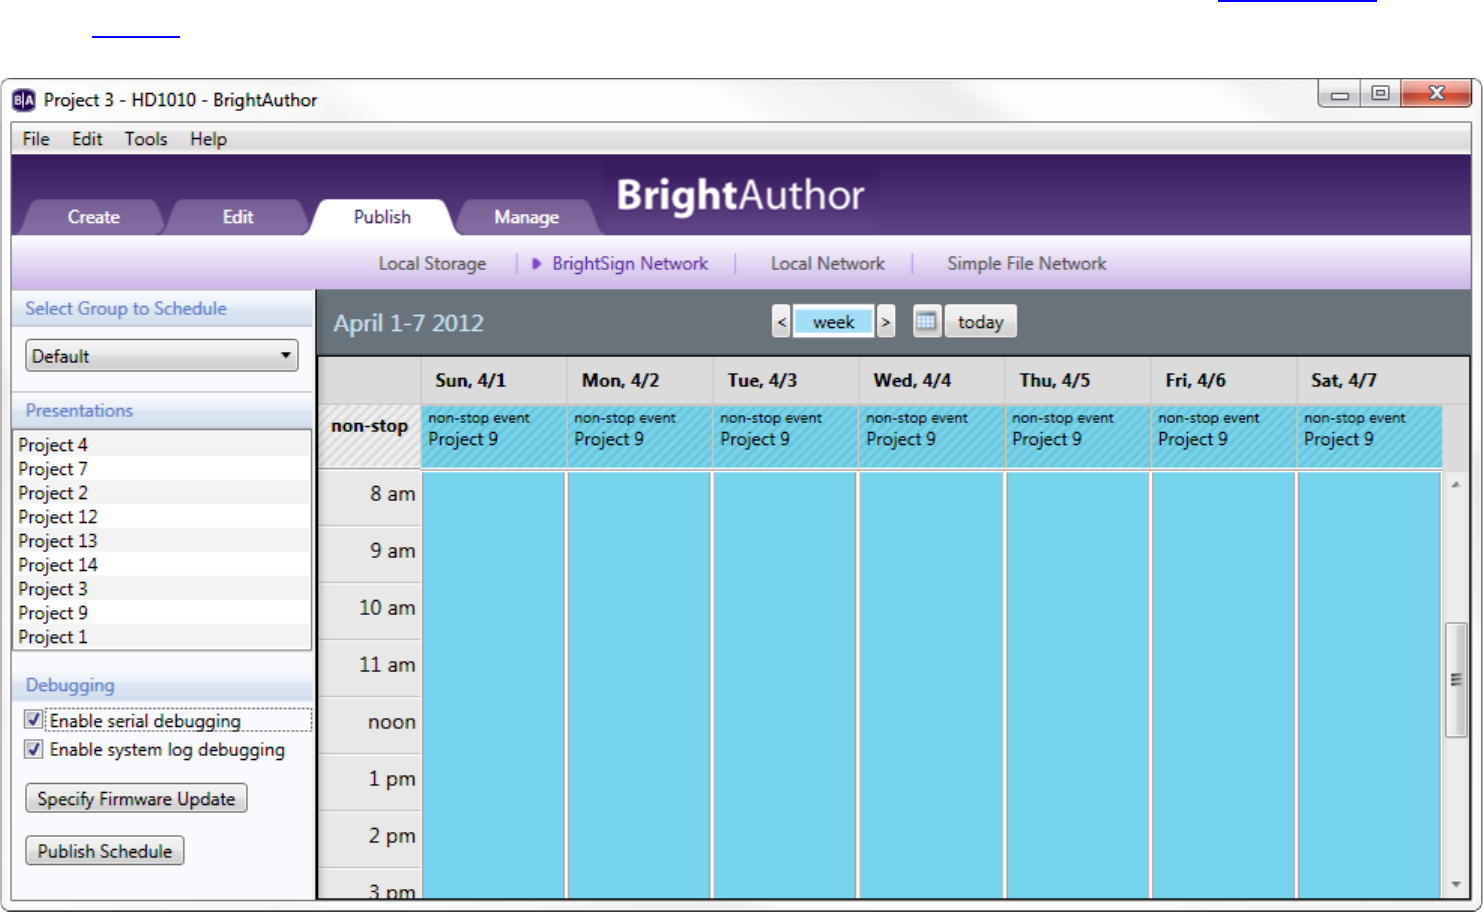1483x912 pixels.
Task: Close the BrightAuthor window
Action: tap(1436, 94)
